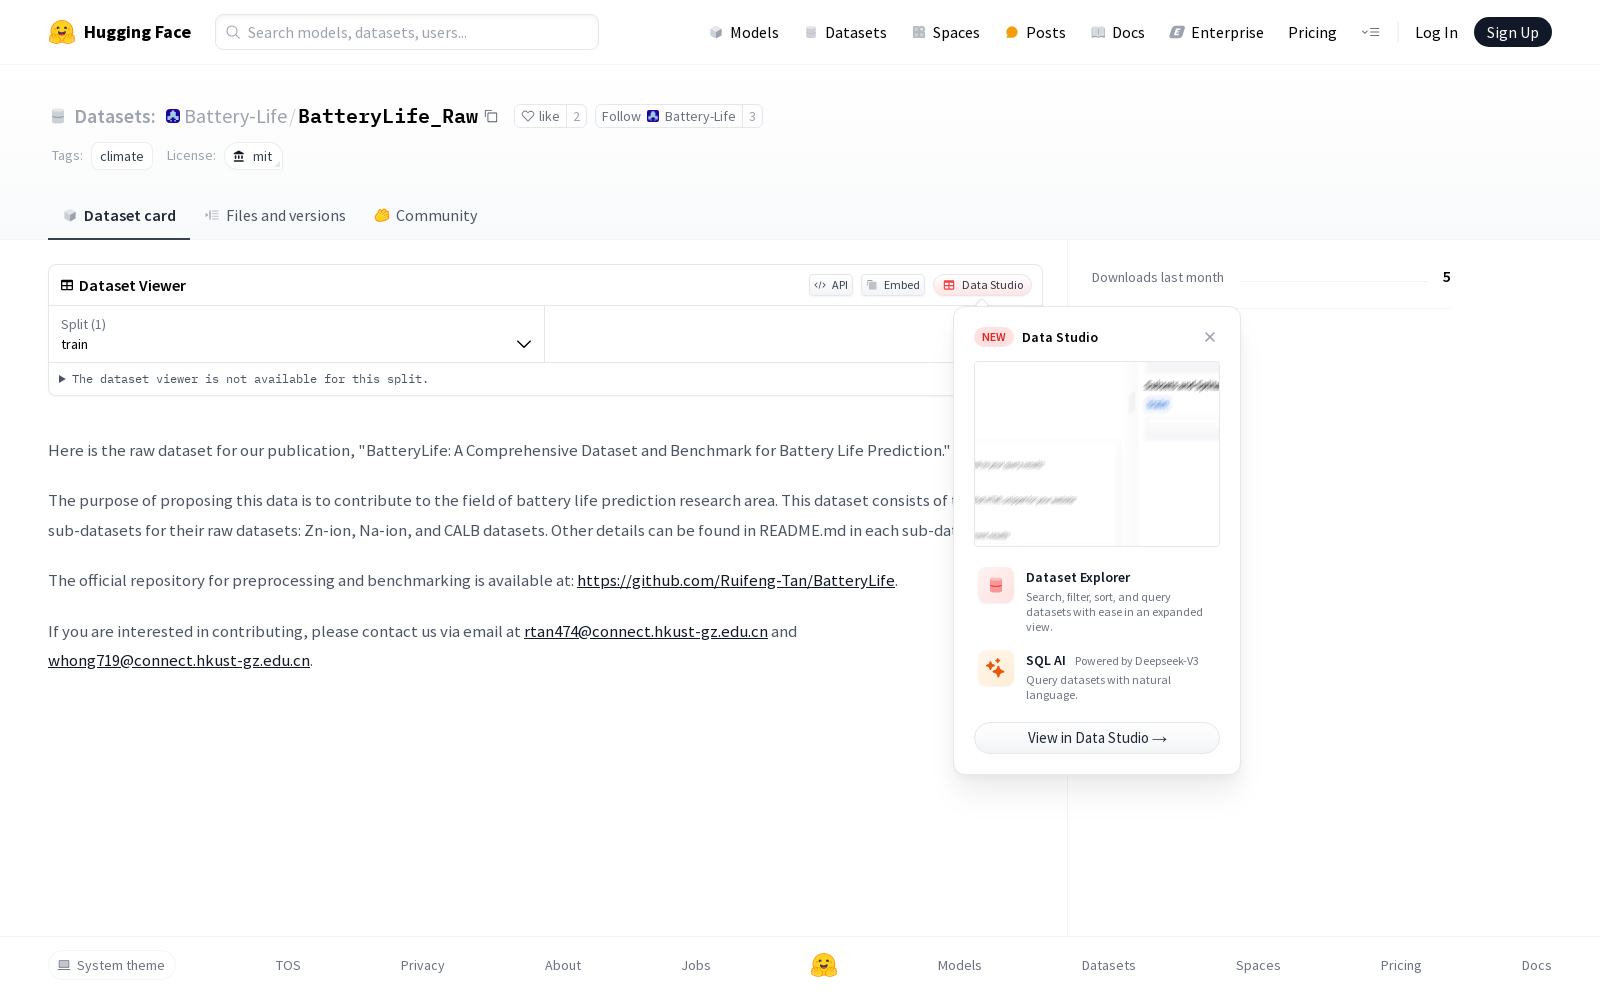Open the Docs footer link
Screen dimensions: 1600x1000
tap(1536, 965)
